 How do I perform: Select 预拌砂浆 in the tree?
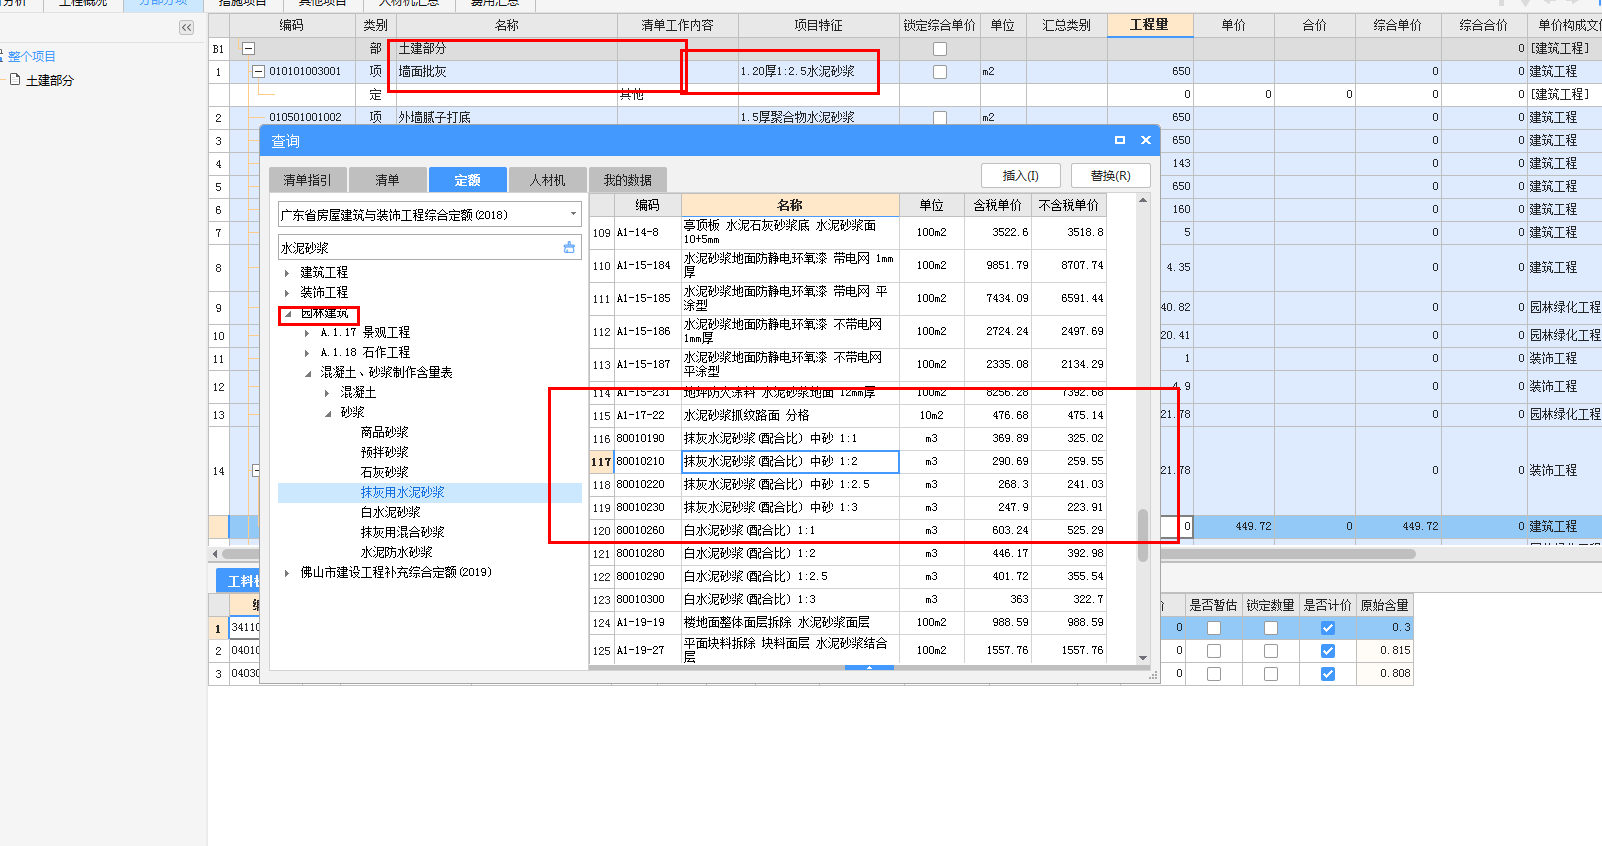[384, 452]
